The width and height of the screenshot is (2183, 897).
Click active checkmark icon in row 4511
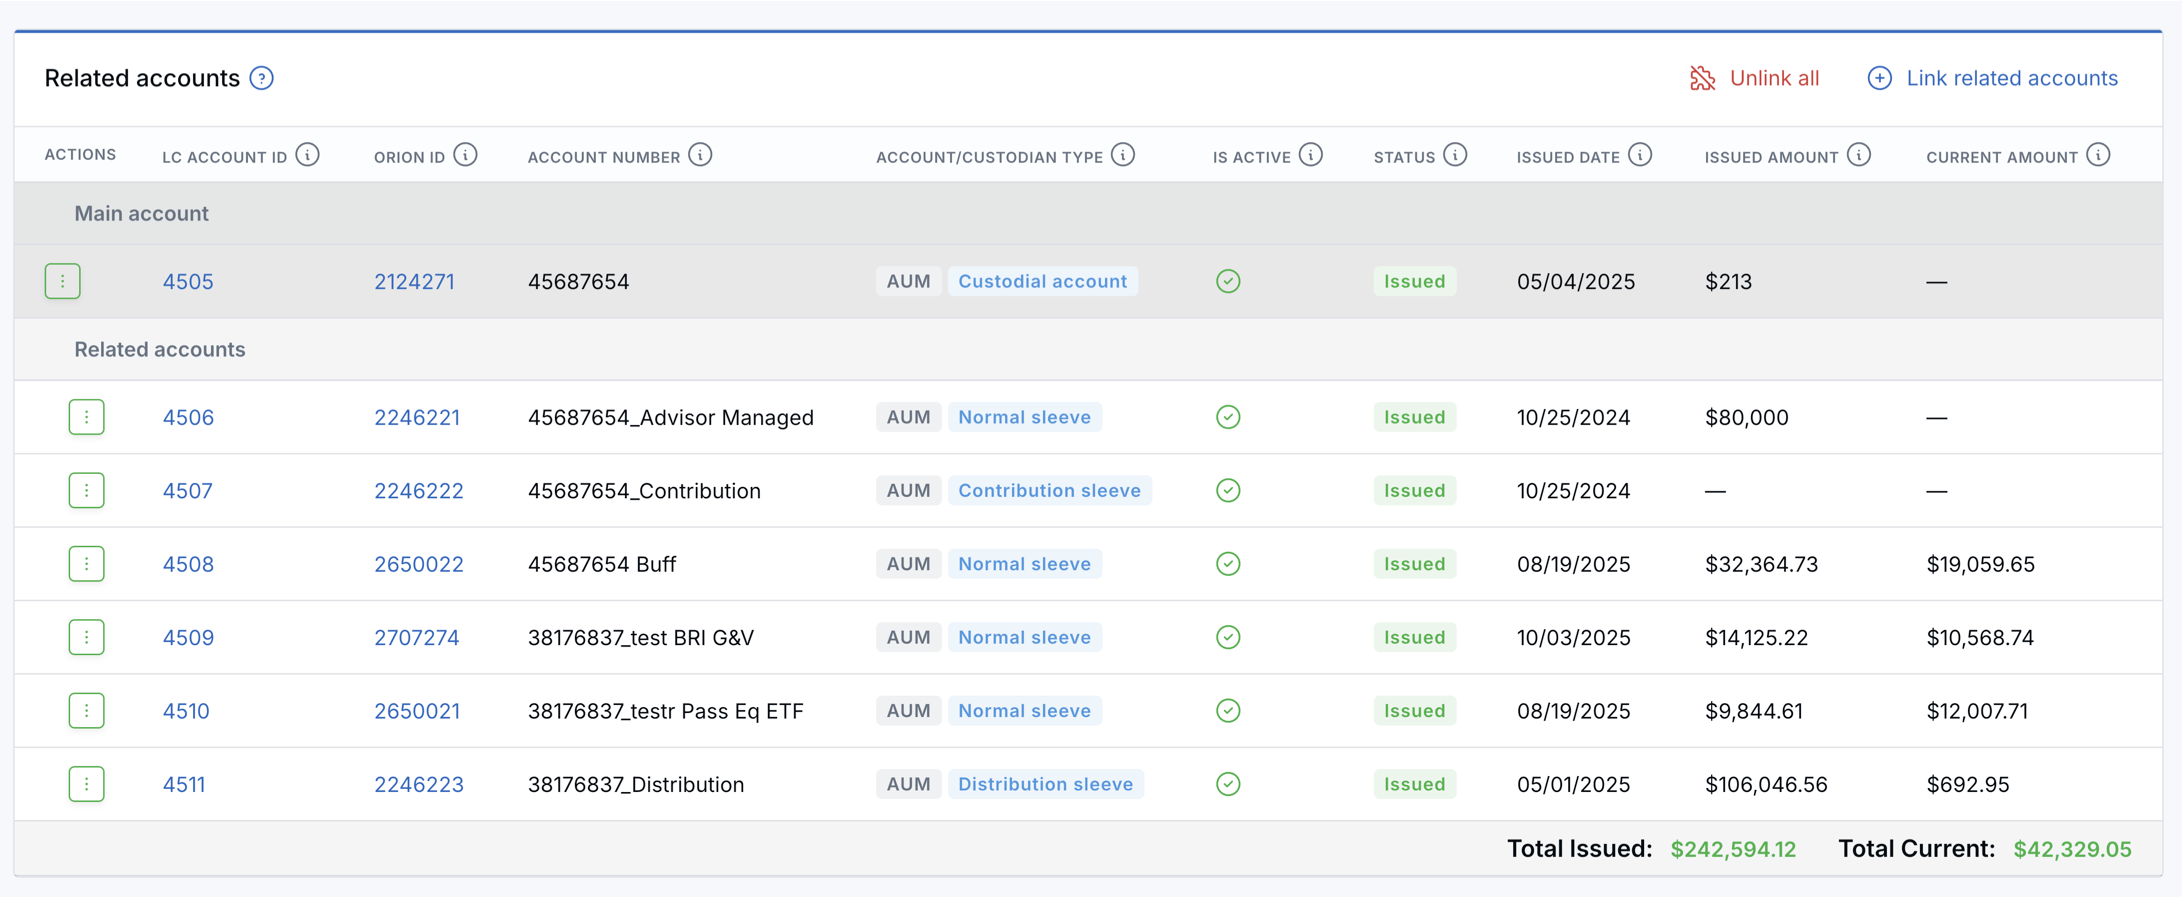click(x=1228, y=784)
